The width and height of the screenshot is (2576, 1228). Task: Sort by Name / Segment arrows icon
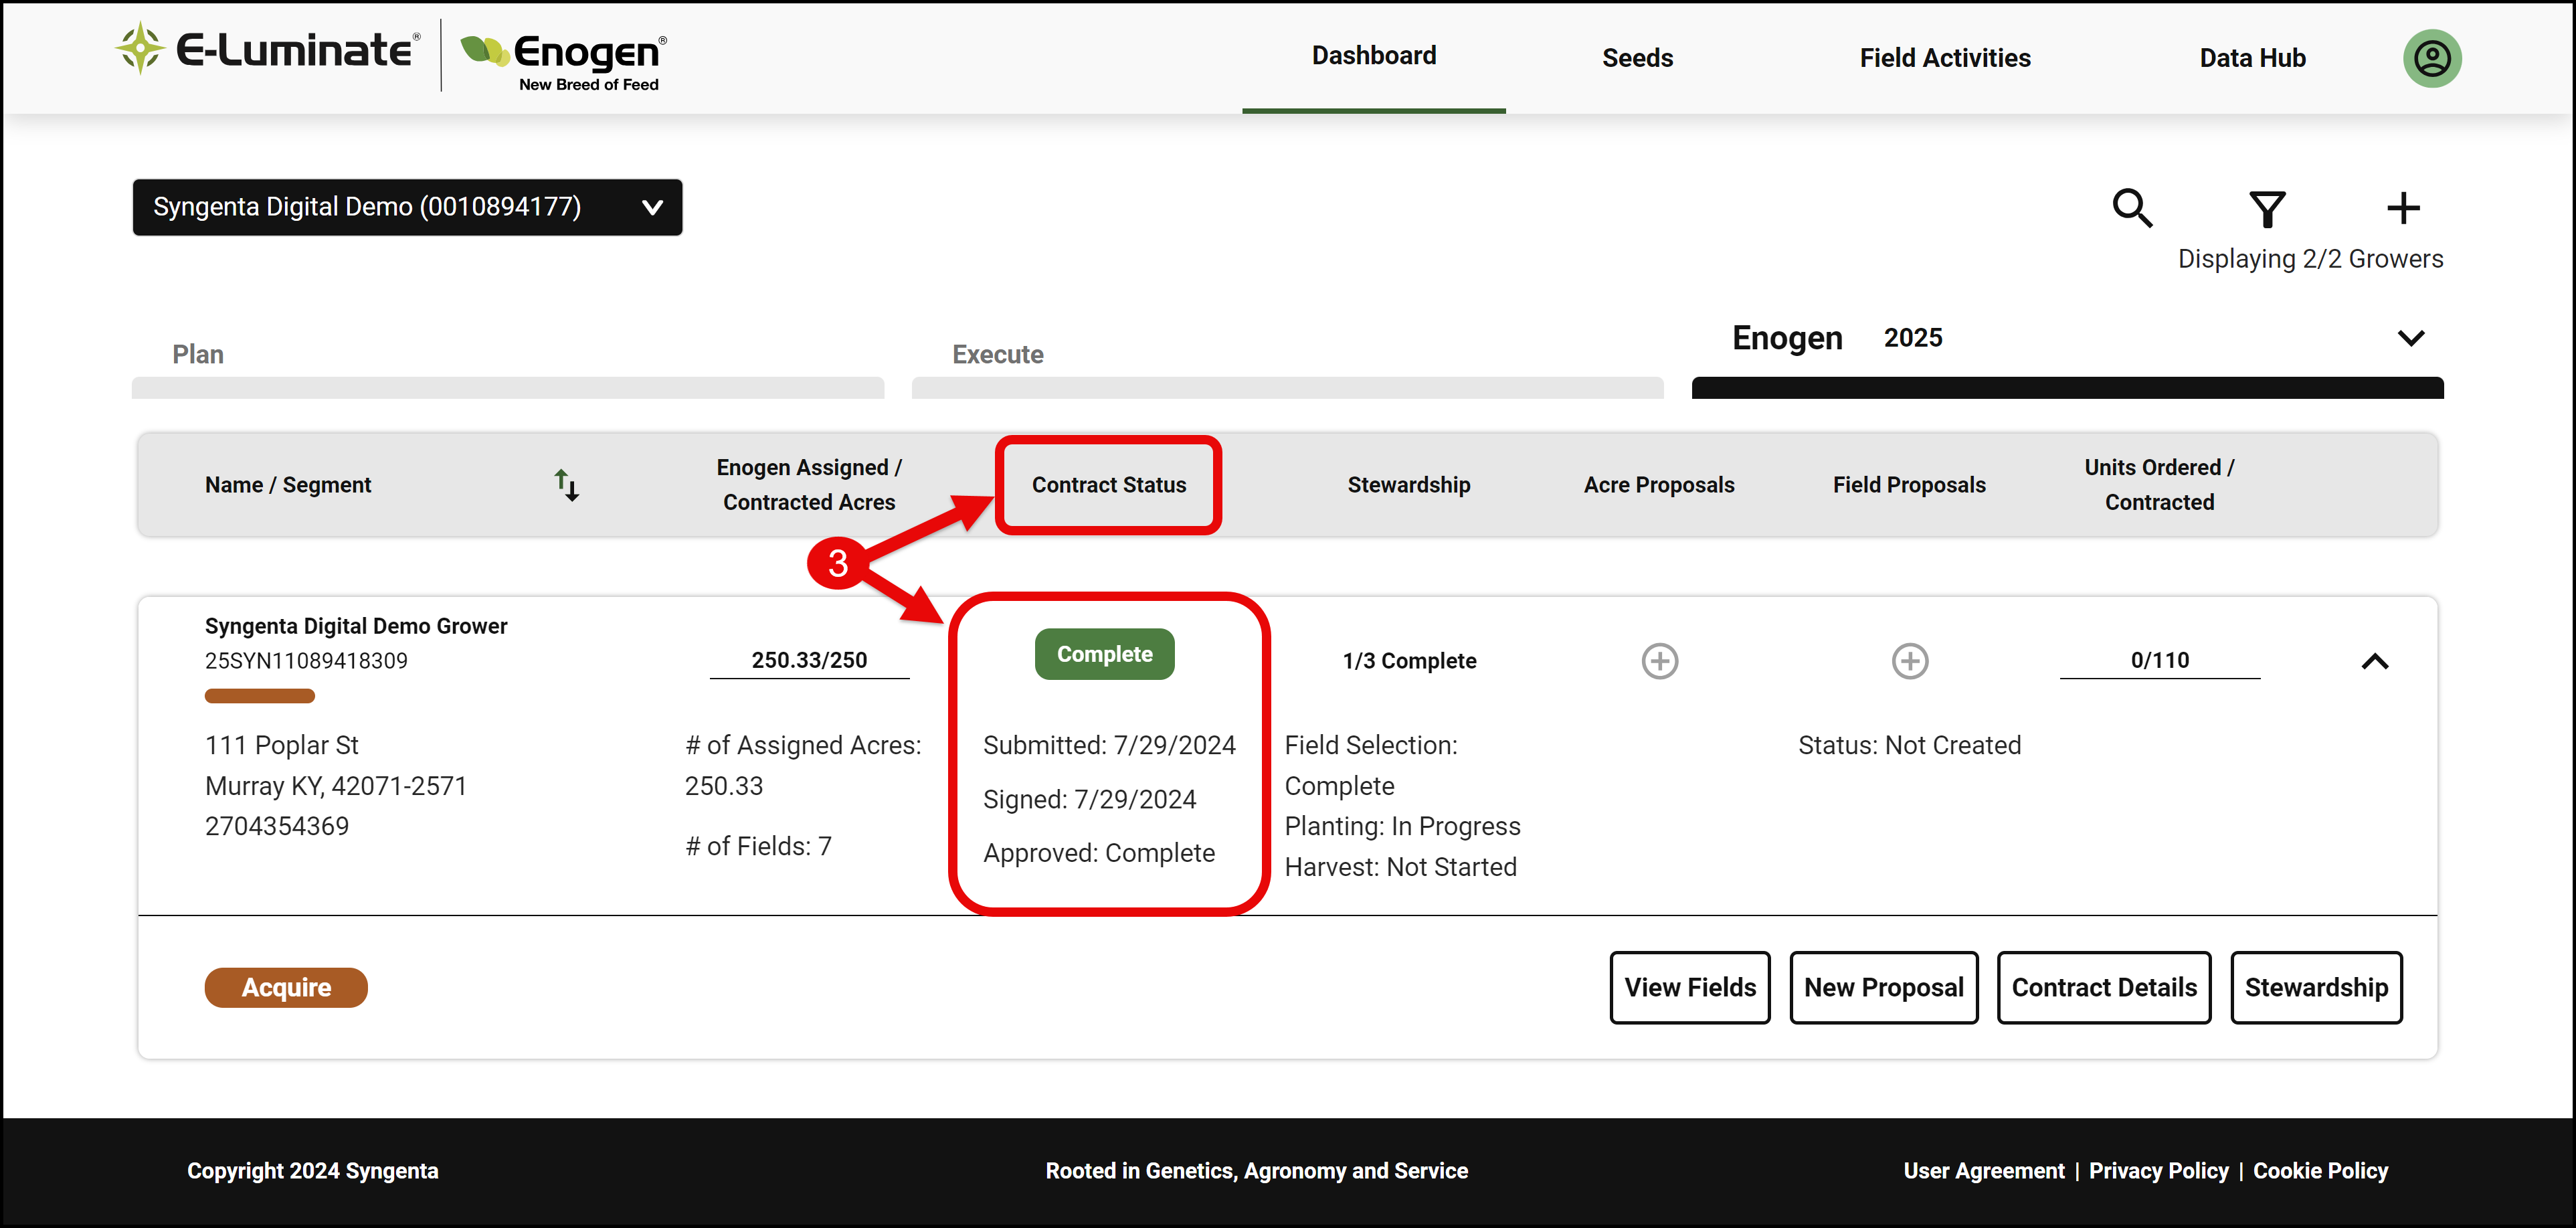point(567,485)
